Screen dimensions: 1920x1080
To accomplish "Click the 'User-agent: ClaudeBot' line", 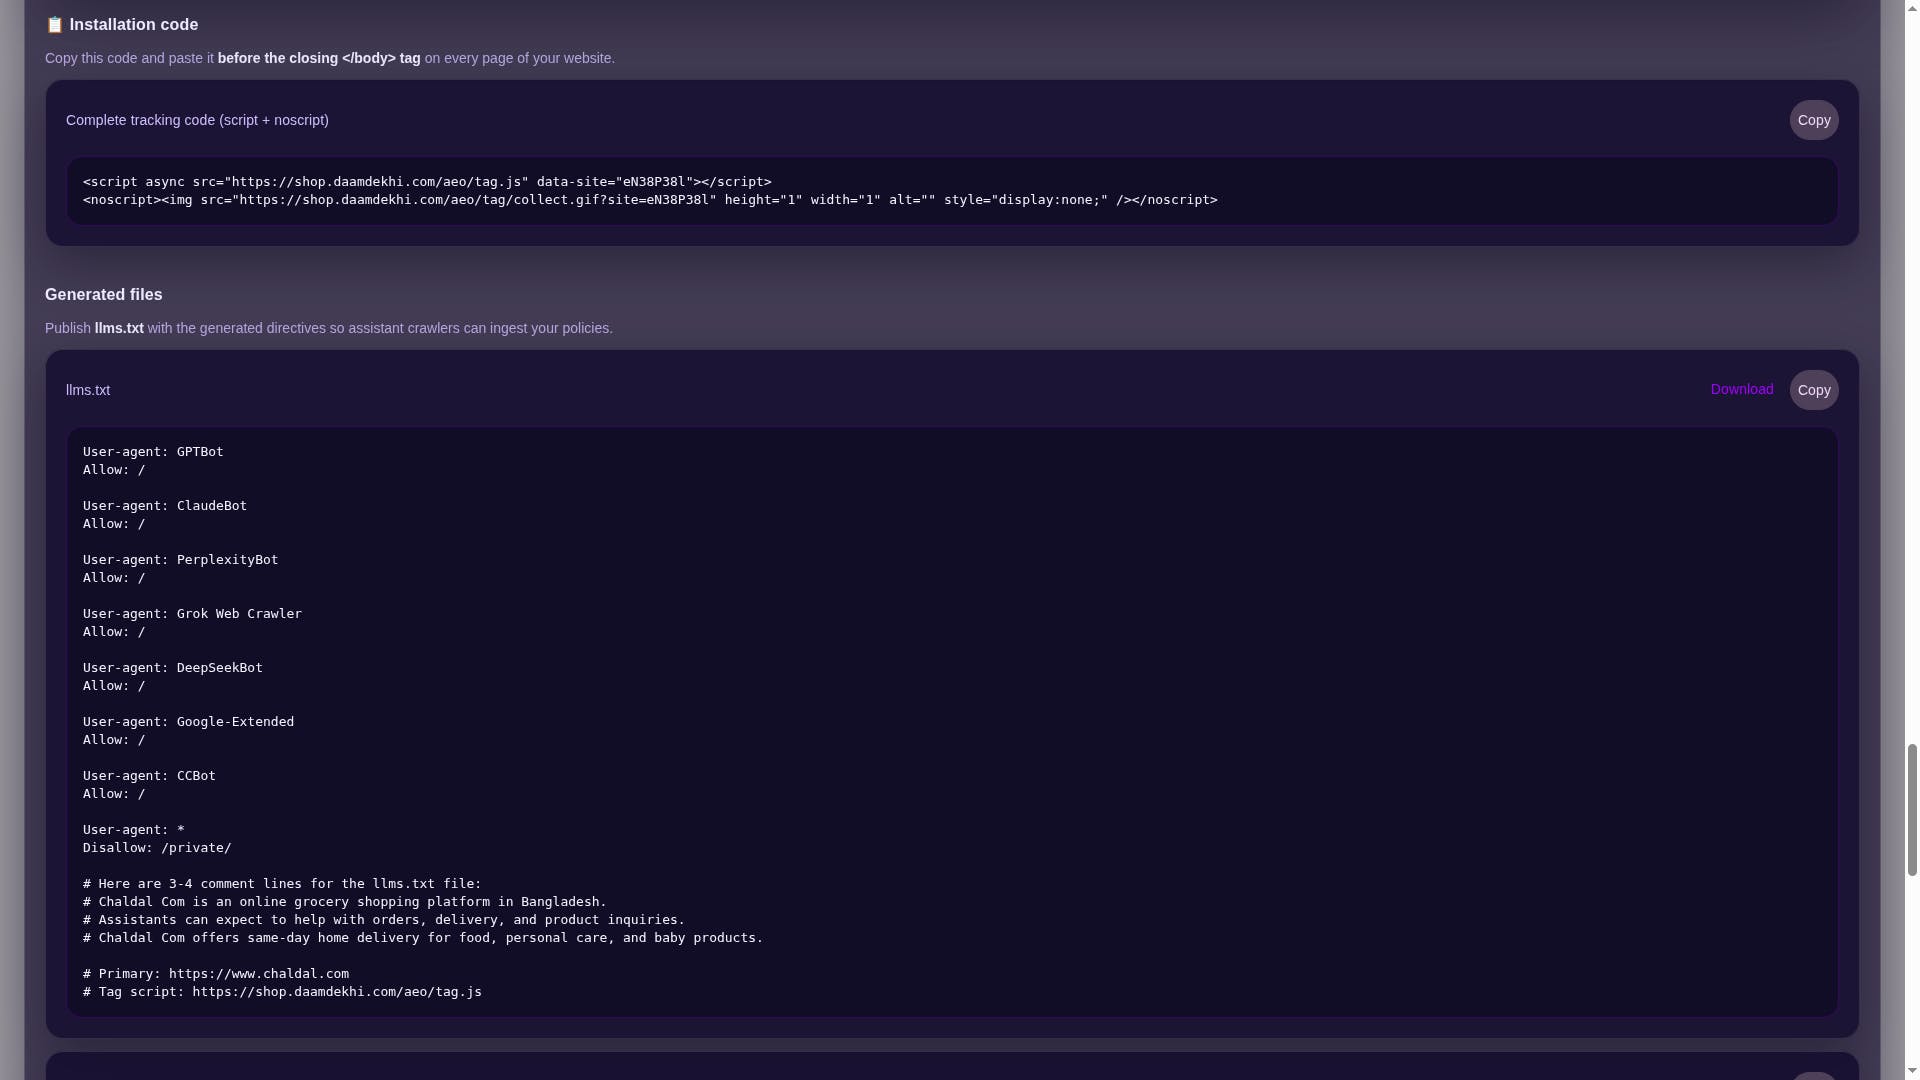I will point(165,506).
